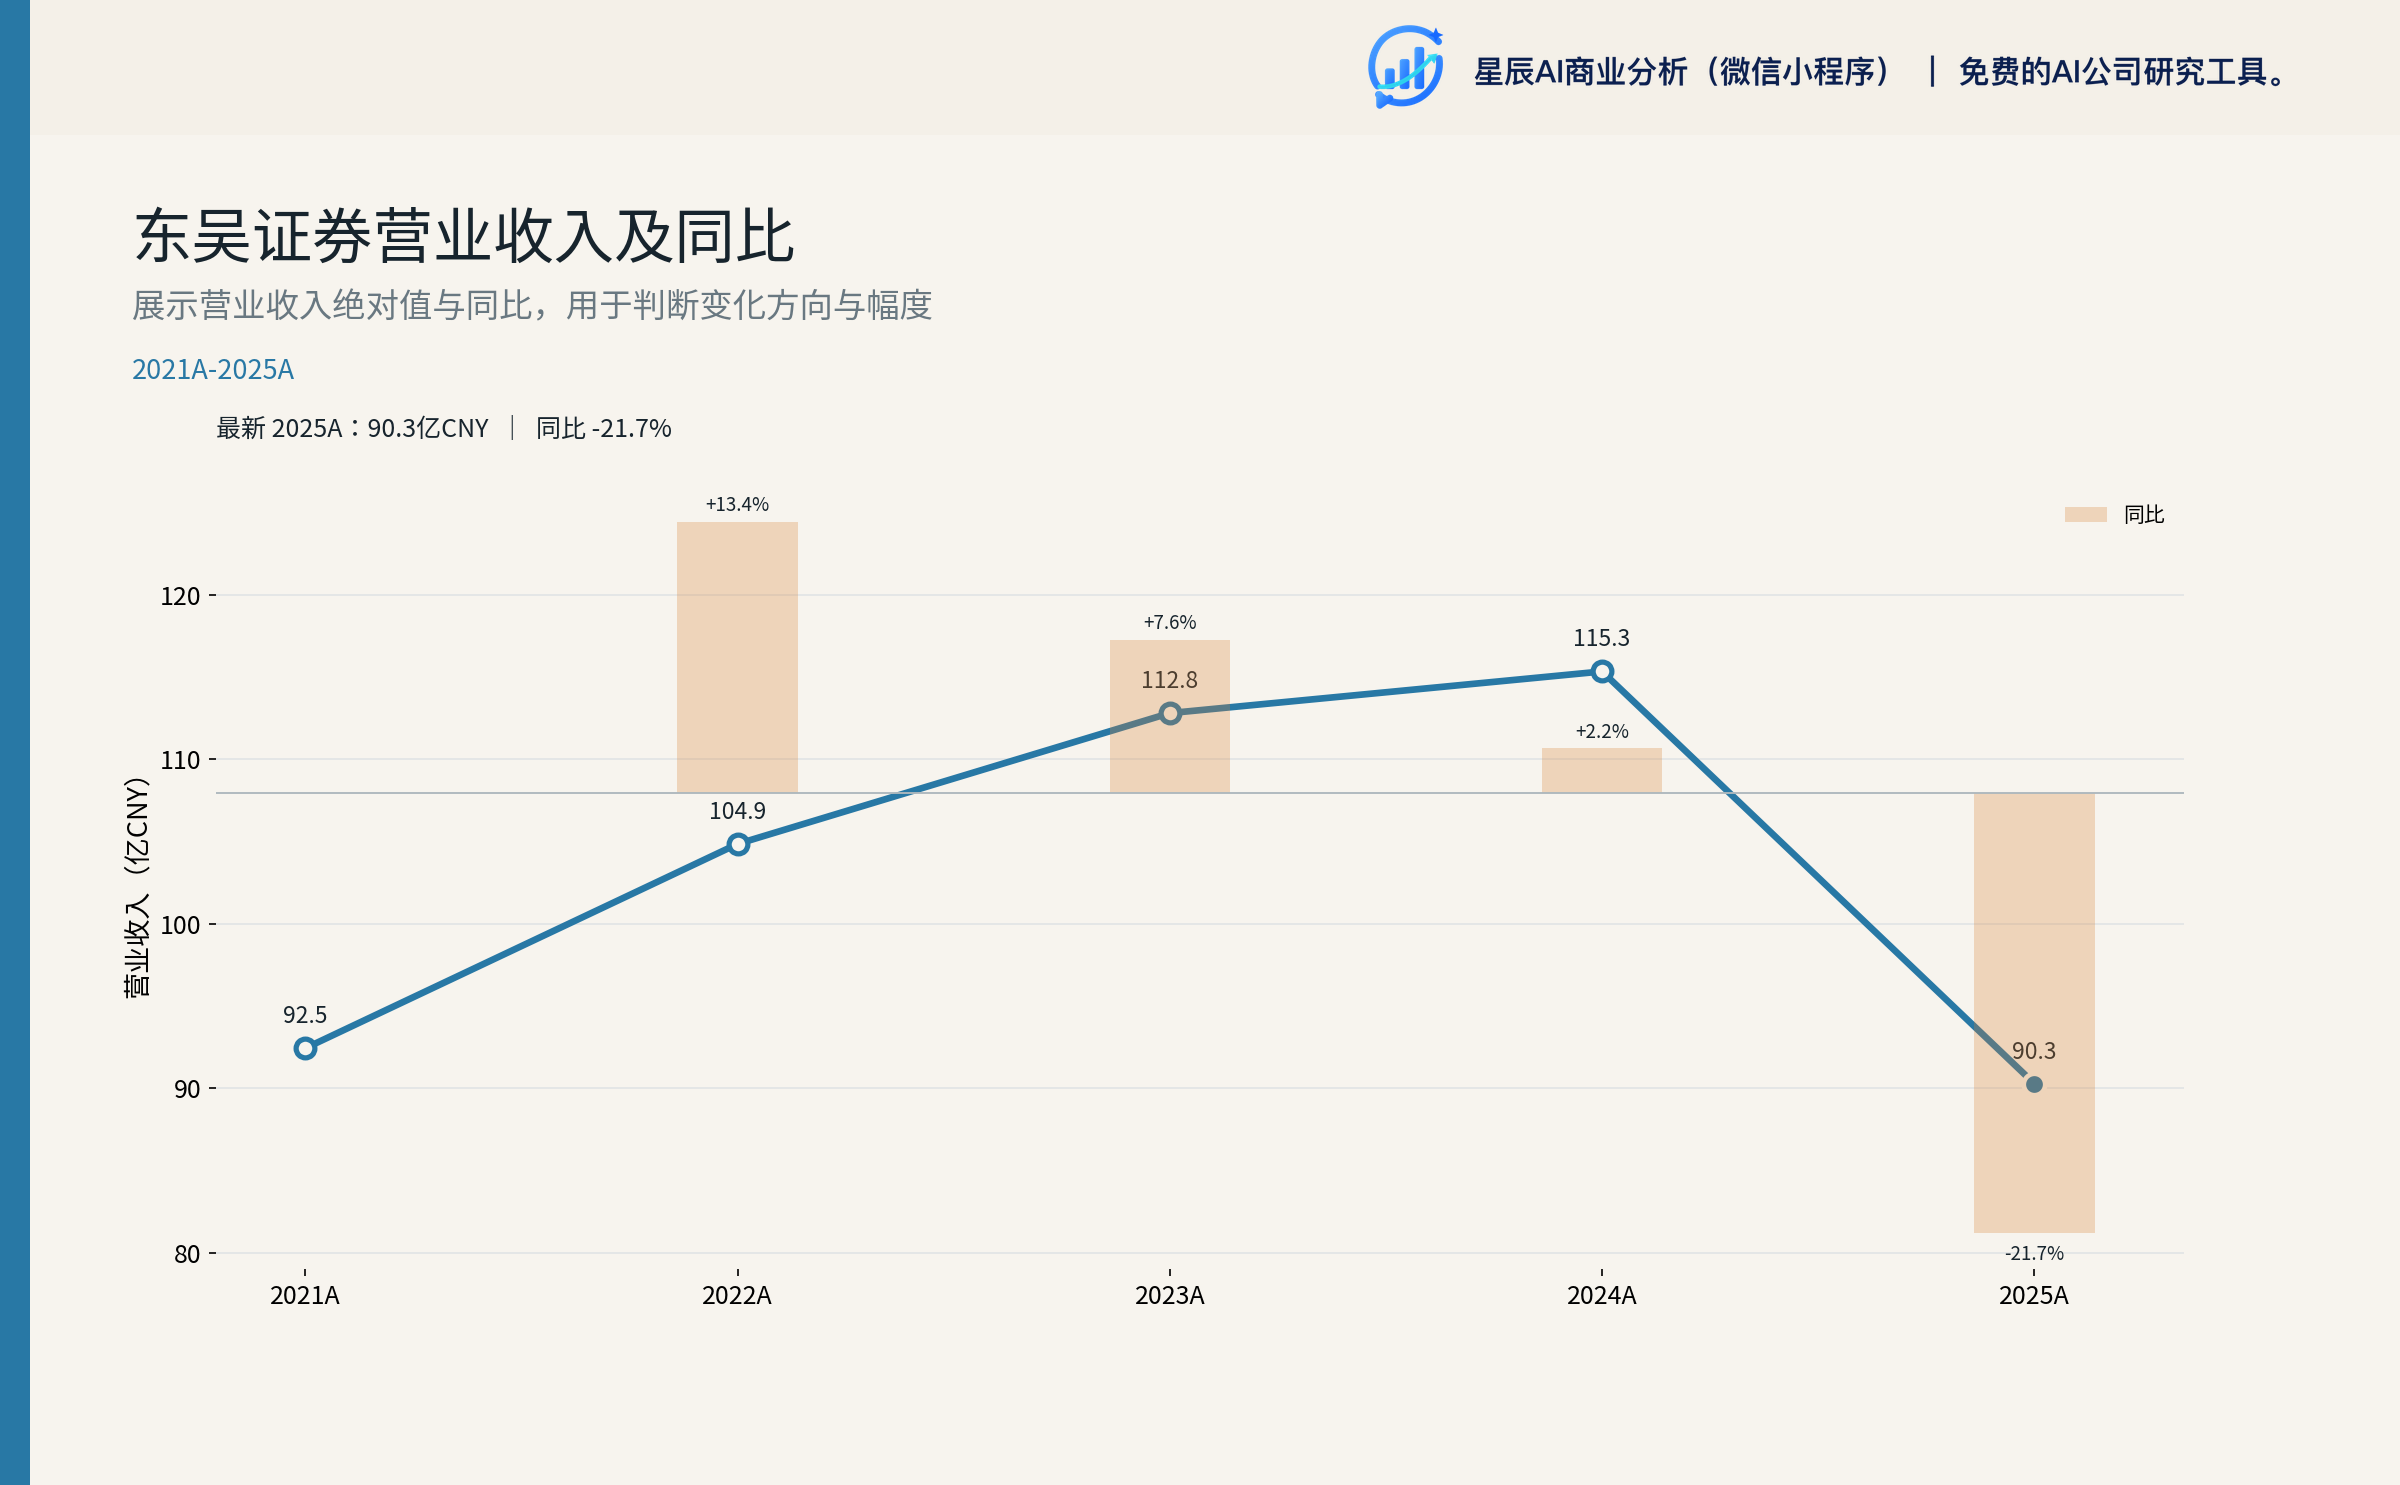Image resolution: width=2400 pixels, height=1485 pixels.
Task: Click the +2.2% bar for 2024A
Action: 1602,770
